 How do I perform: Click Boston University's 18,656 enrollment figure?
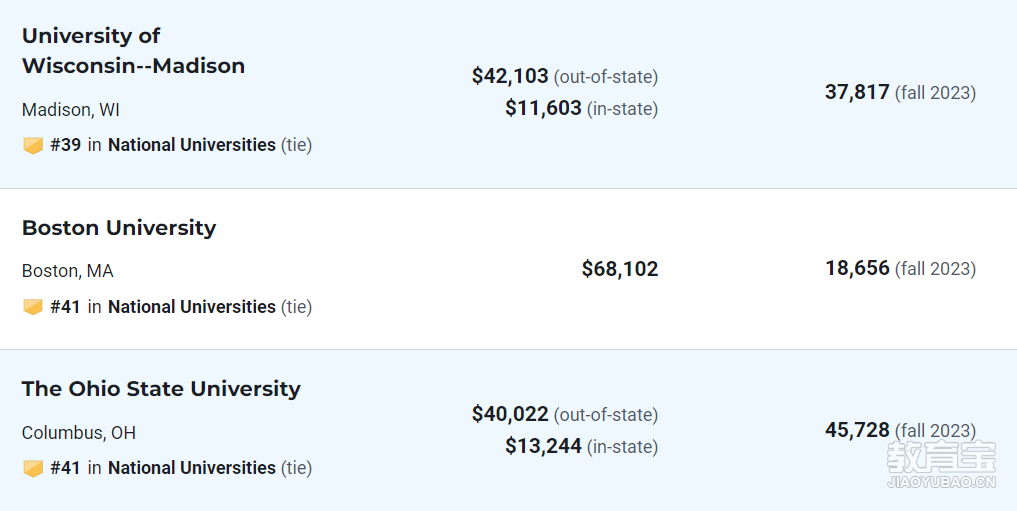pos(857,268)
